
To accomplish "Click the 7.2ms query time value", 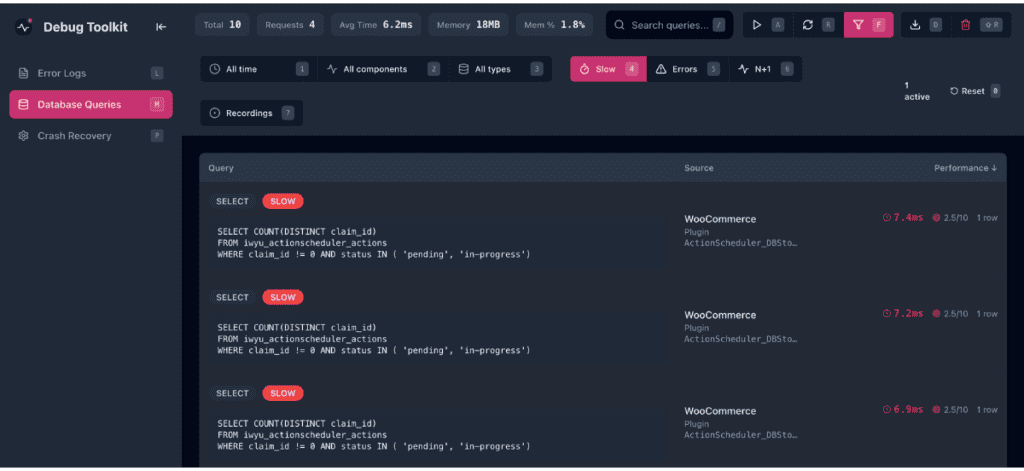I will (908, 314).
